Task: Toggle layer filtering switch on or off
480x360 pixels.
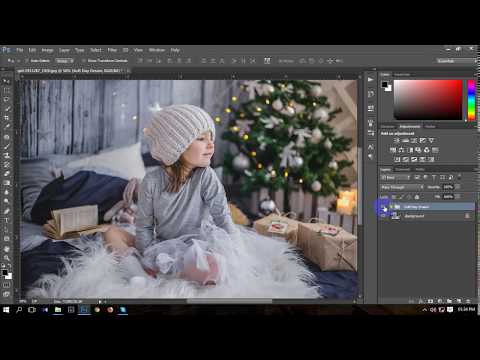Action: point(460,177)
